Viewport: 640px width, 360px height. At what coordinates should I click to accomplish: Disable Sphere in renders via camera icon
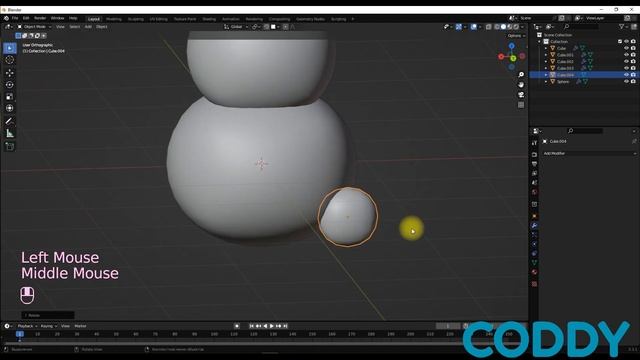click(x=633, y=81)
